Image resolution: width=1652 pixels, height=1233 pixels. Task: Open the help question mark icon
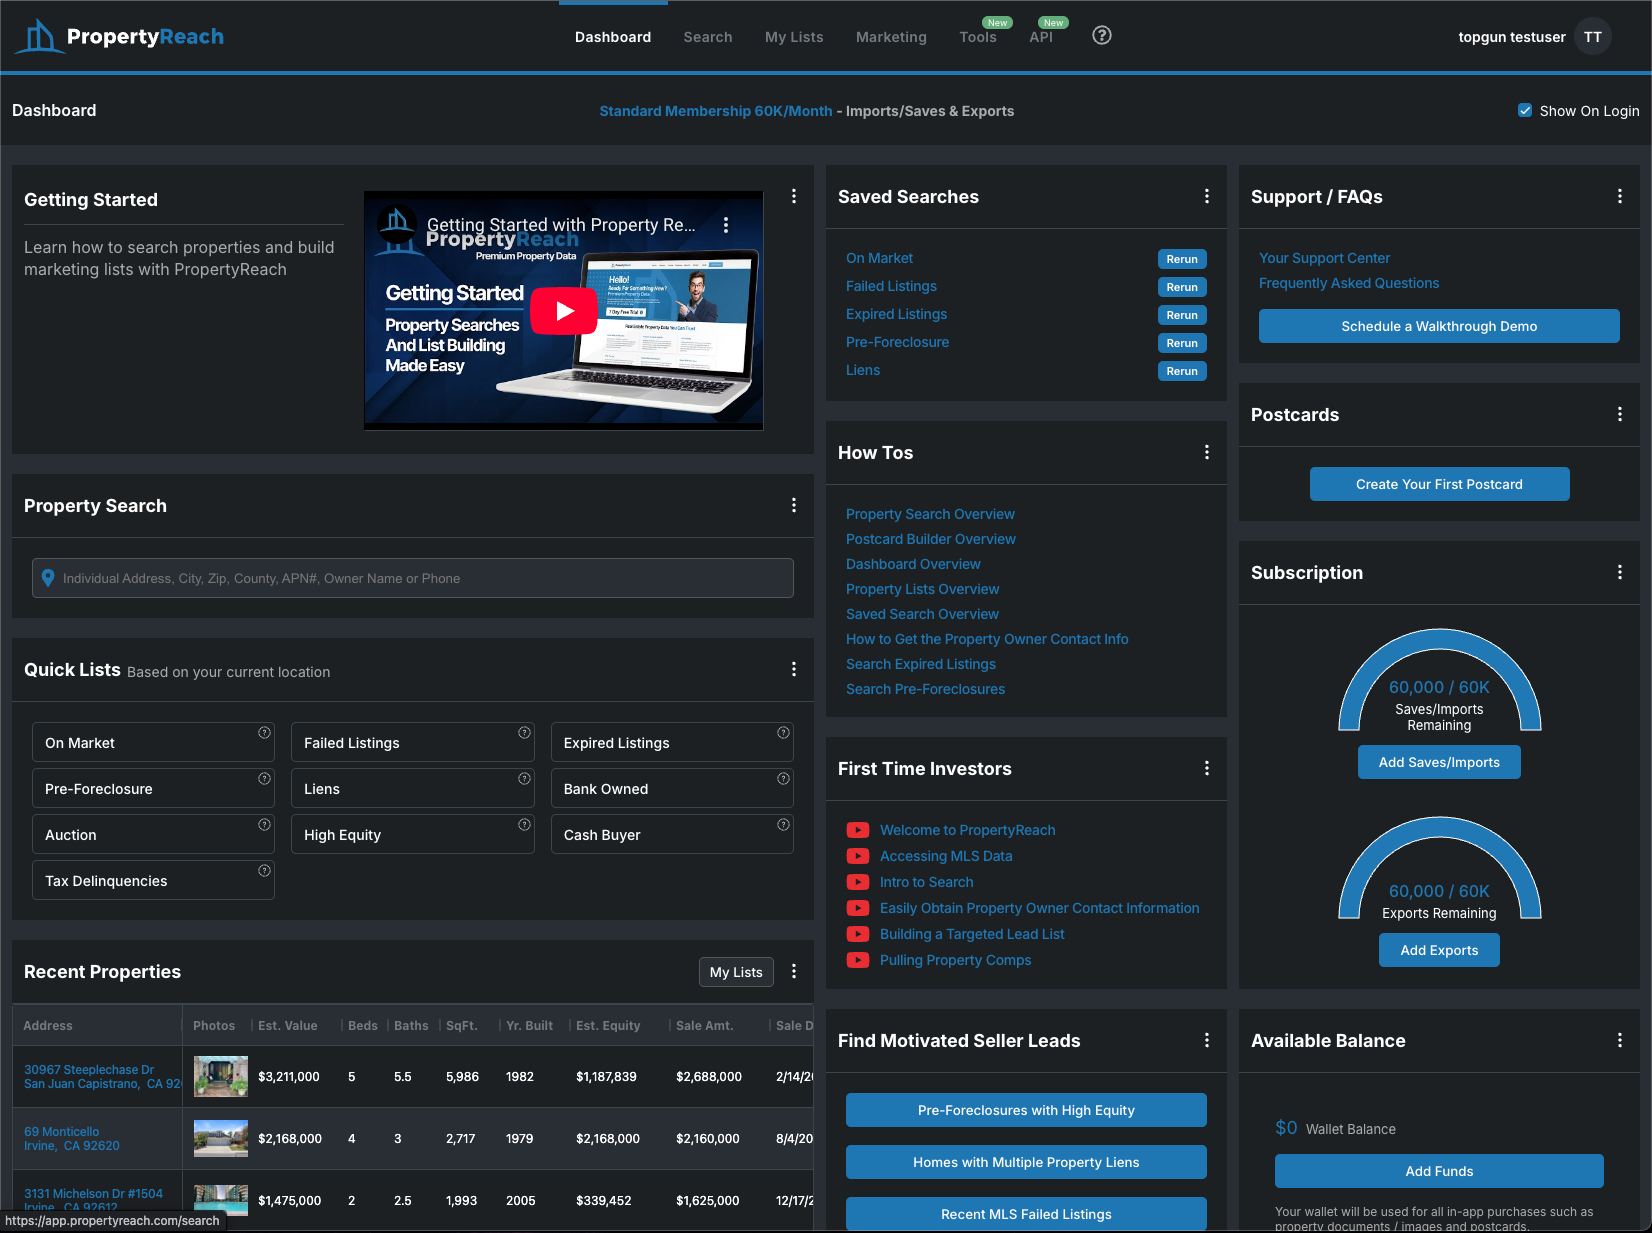click(x=1102, y=36)
